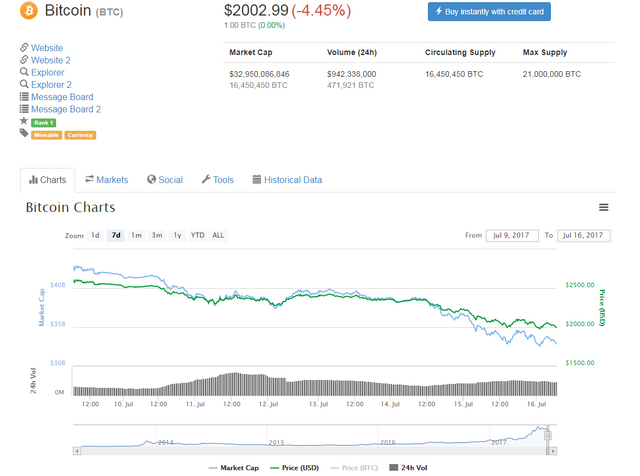The width and height of the screenshot is (640, 476).
Task: Click the star icon next to Rank 1
Action: click(24, 121)
